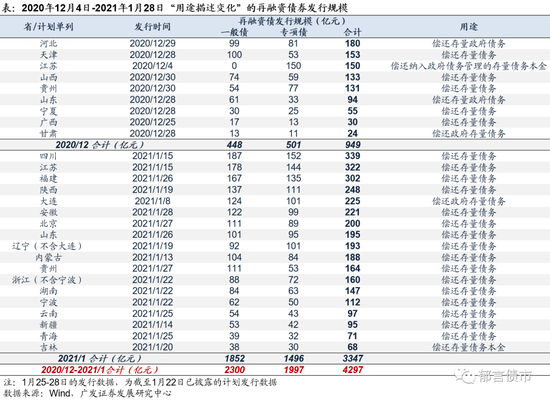Select the date 2020/12/29 for 河北
Image resolution: width=550 pixels, height=400 pixels.
click(153, 44)
